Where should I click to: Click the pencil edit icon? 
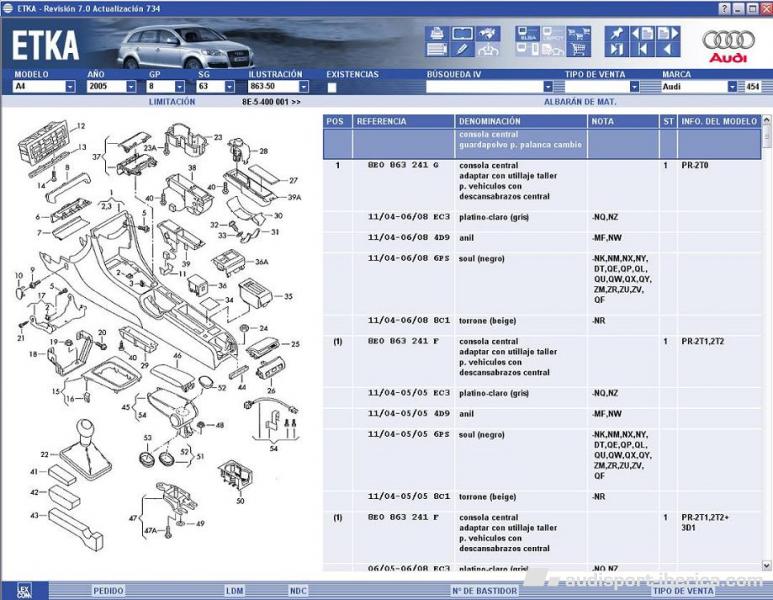(462, 49)
